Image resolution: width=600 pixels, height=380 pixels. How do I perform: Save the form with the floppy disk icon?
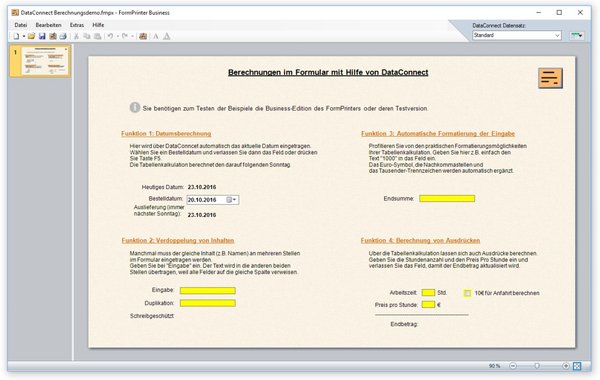click(x=42, y=36)
